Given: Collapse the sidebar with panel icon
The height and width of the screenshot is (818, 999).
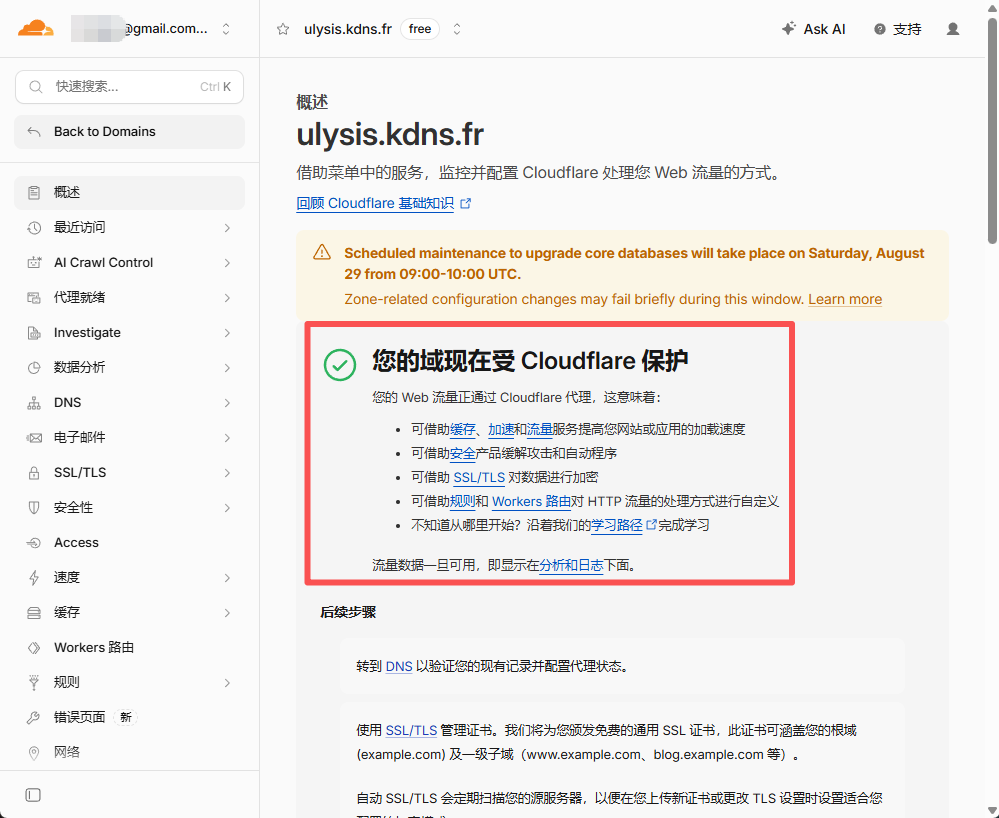Looking at the screenshot, I should [x=33, y=795].
